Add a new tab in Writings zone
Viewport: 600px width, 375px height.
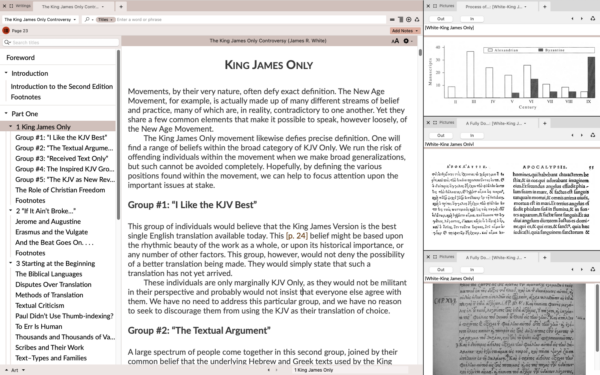[x=121, y=7]
